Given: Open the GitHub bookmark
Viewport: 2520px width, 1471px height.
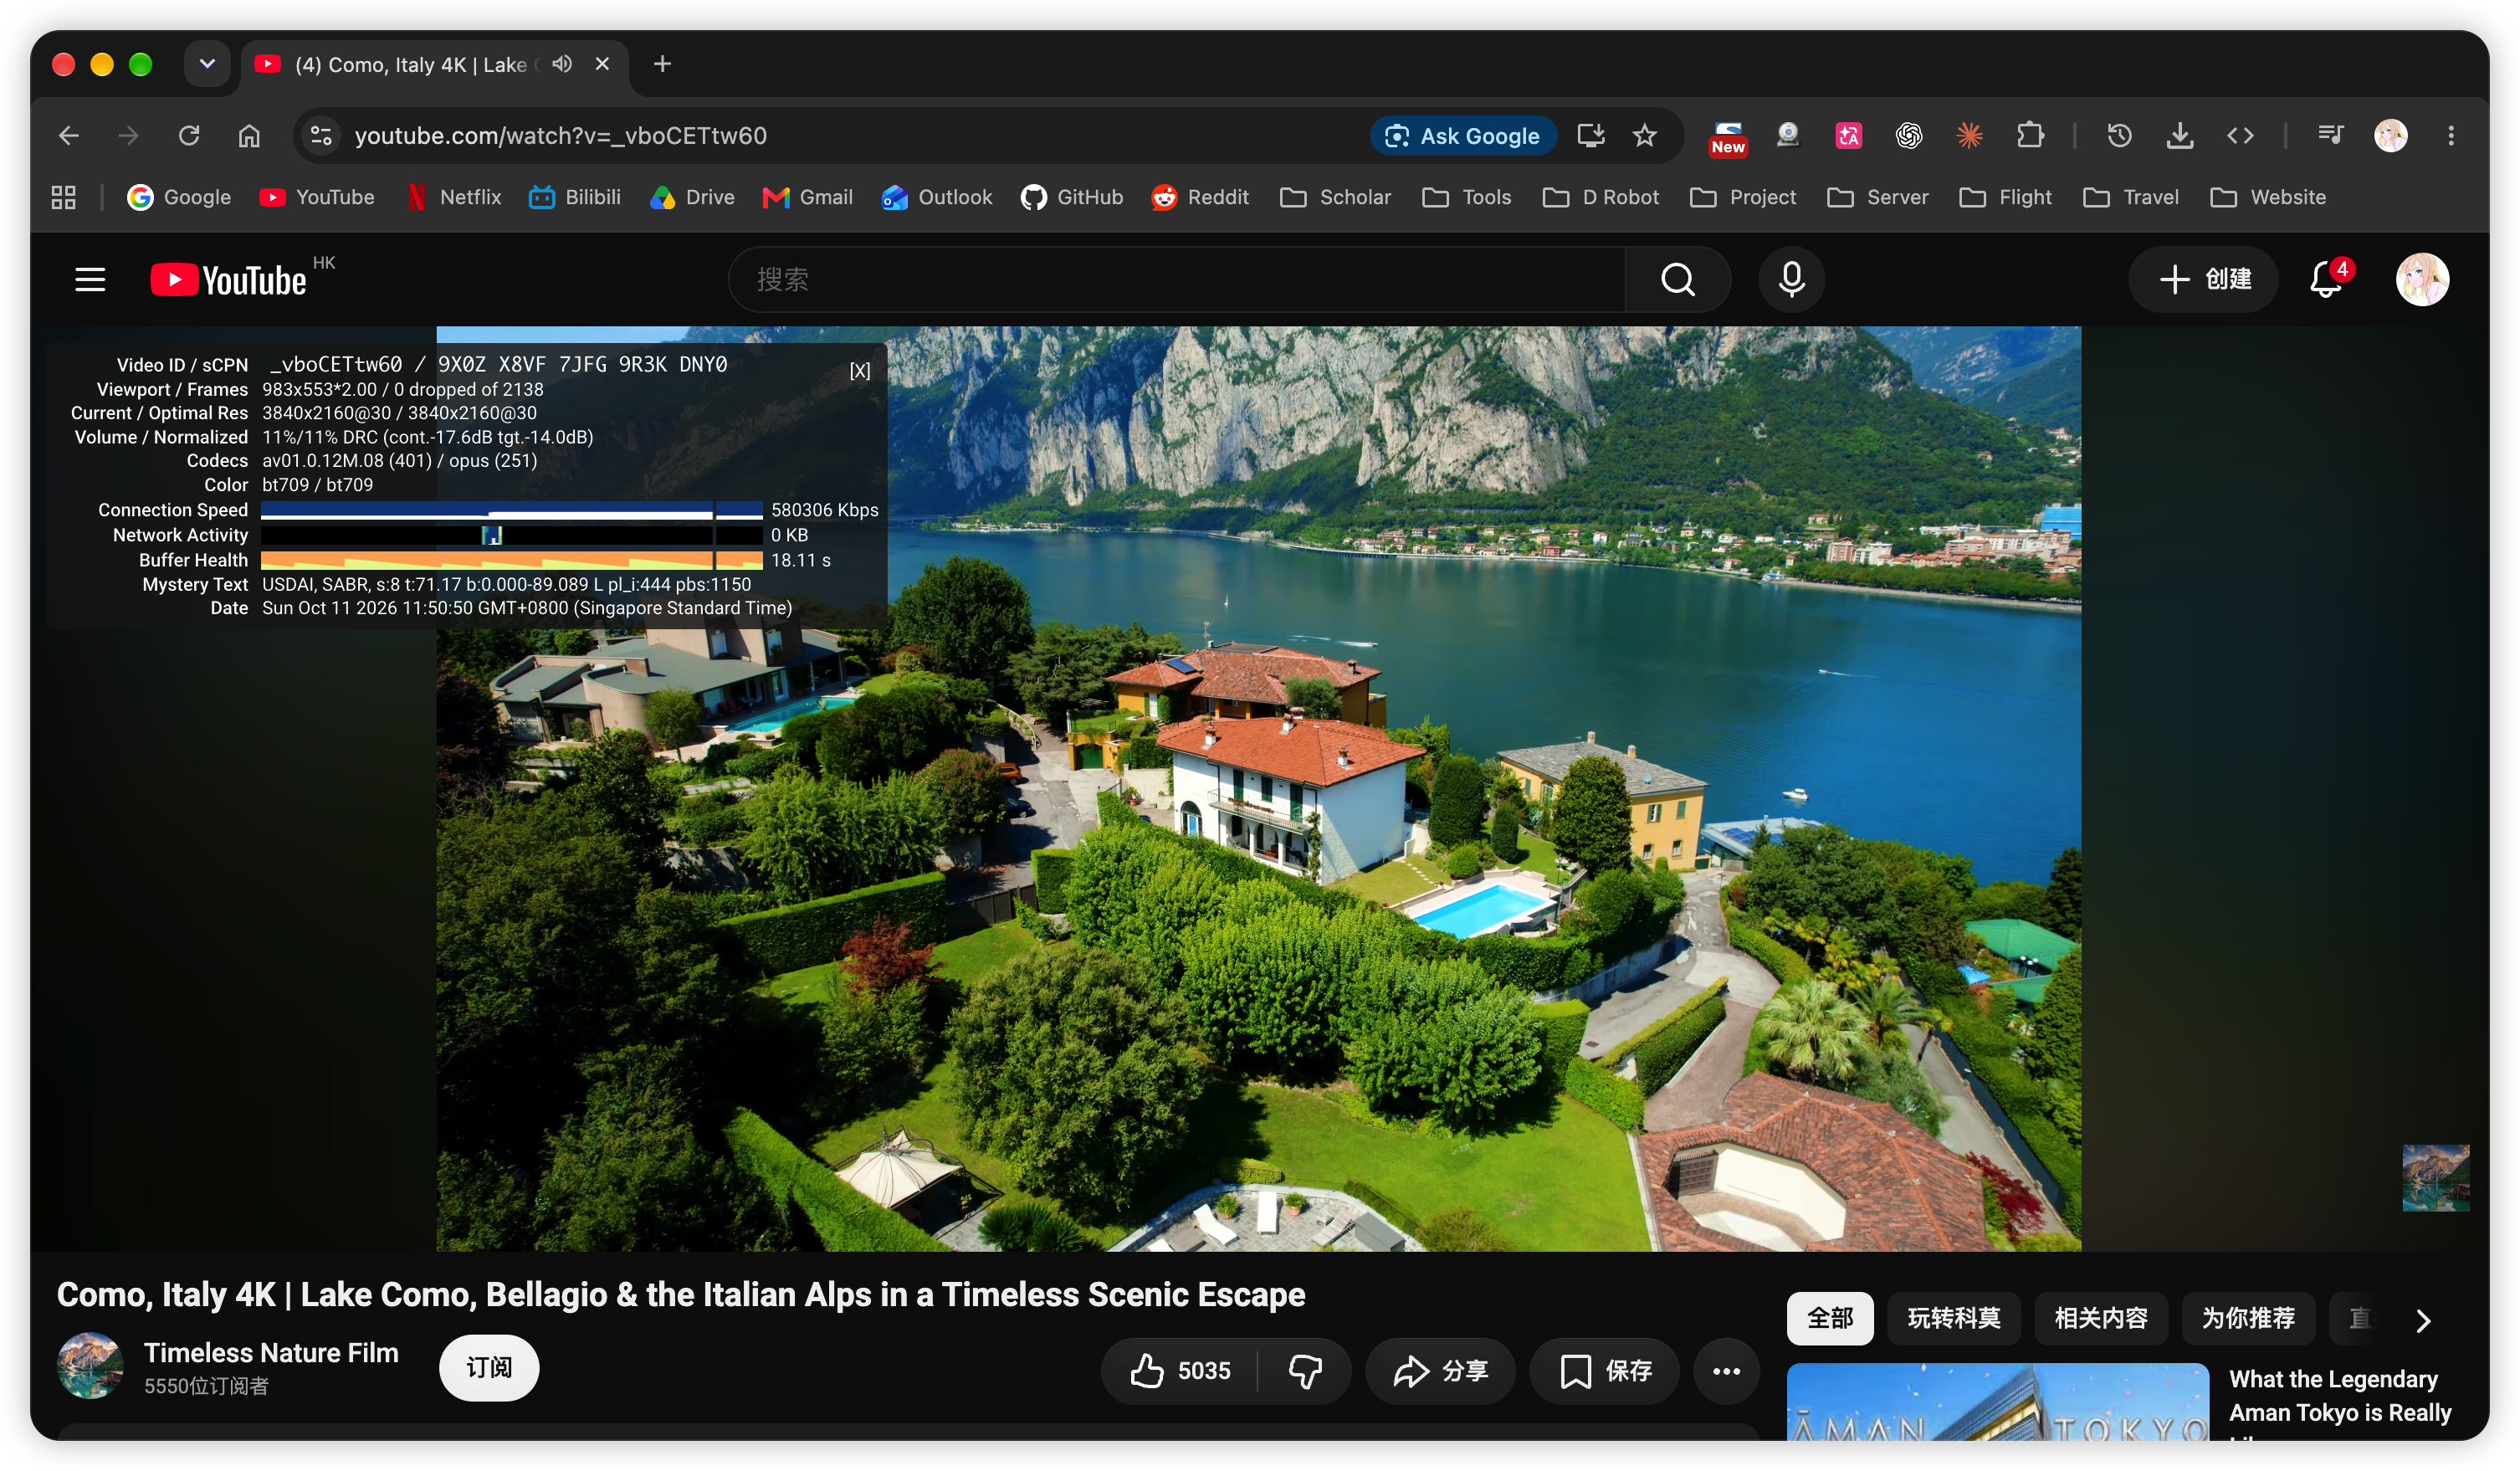Looking at the screenshot, I should tap(1072, 197).
